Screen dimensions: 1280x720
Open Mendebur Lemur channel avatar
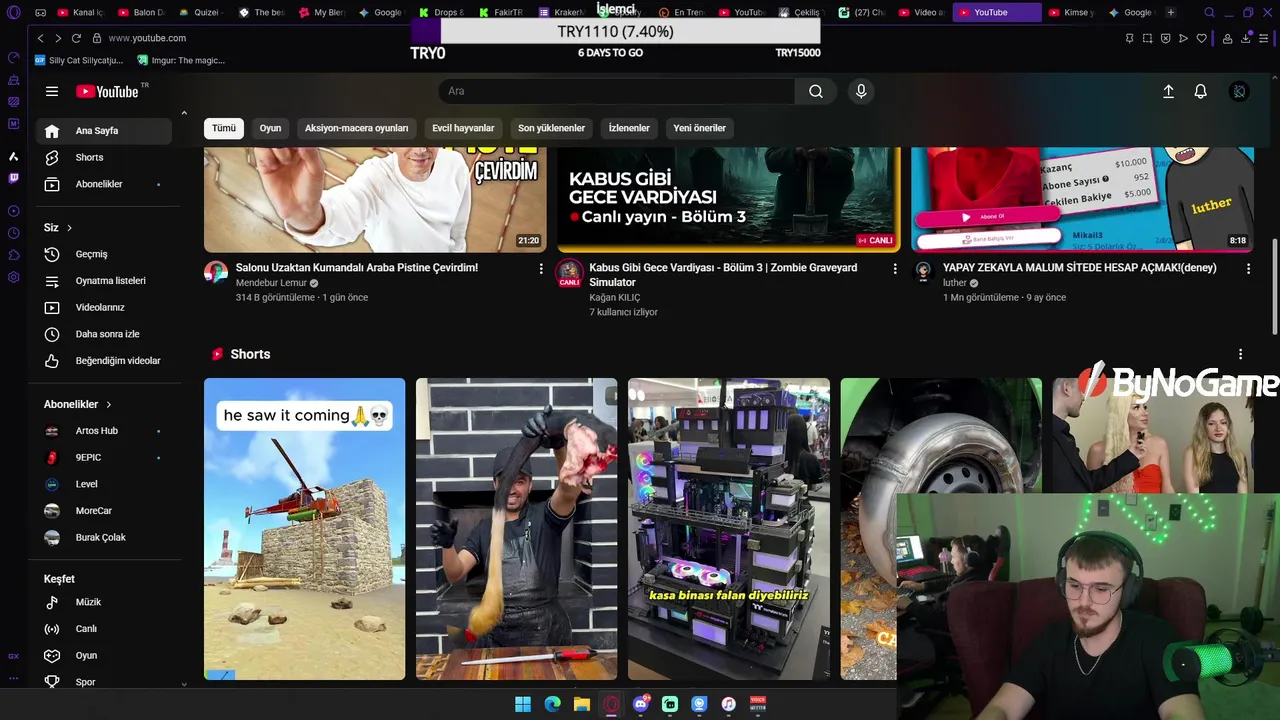[216, 272]
